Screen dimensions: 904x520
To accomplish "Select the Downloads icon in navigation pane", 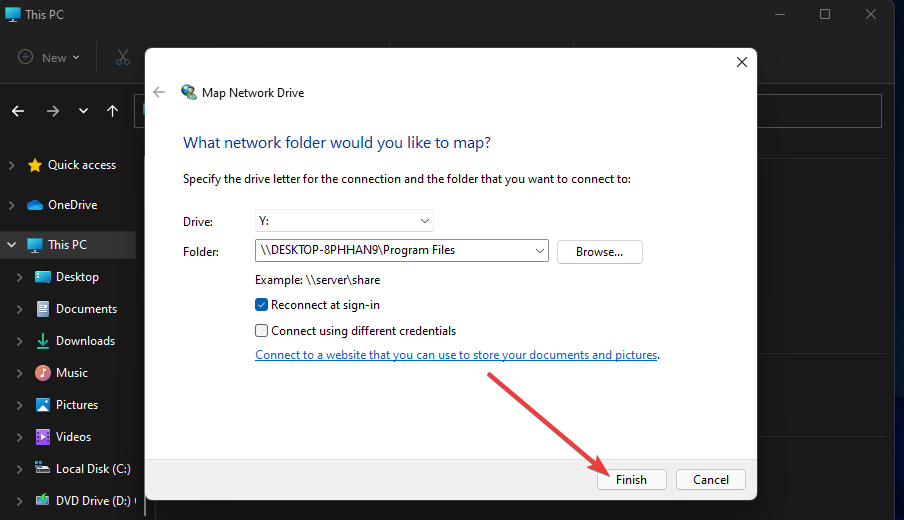I will 43,341.
